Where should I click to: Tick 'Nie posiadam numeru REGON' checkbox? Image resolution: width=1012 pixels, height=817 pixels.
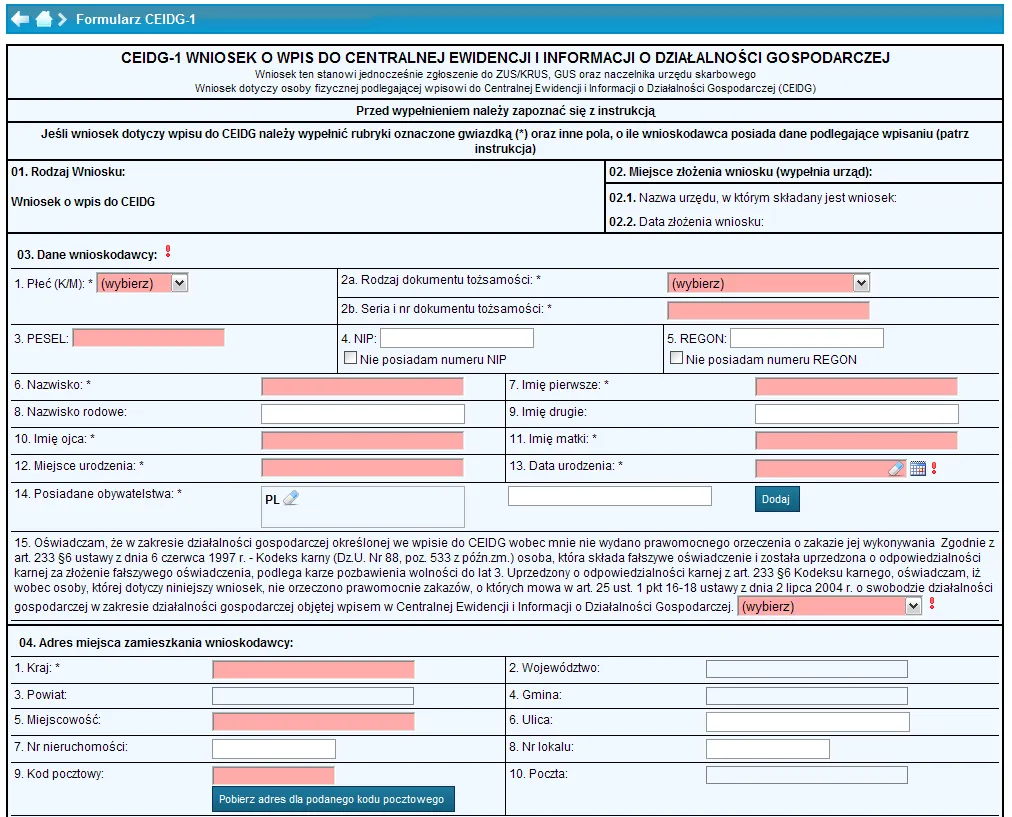pos(676,359)
